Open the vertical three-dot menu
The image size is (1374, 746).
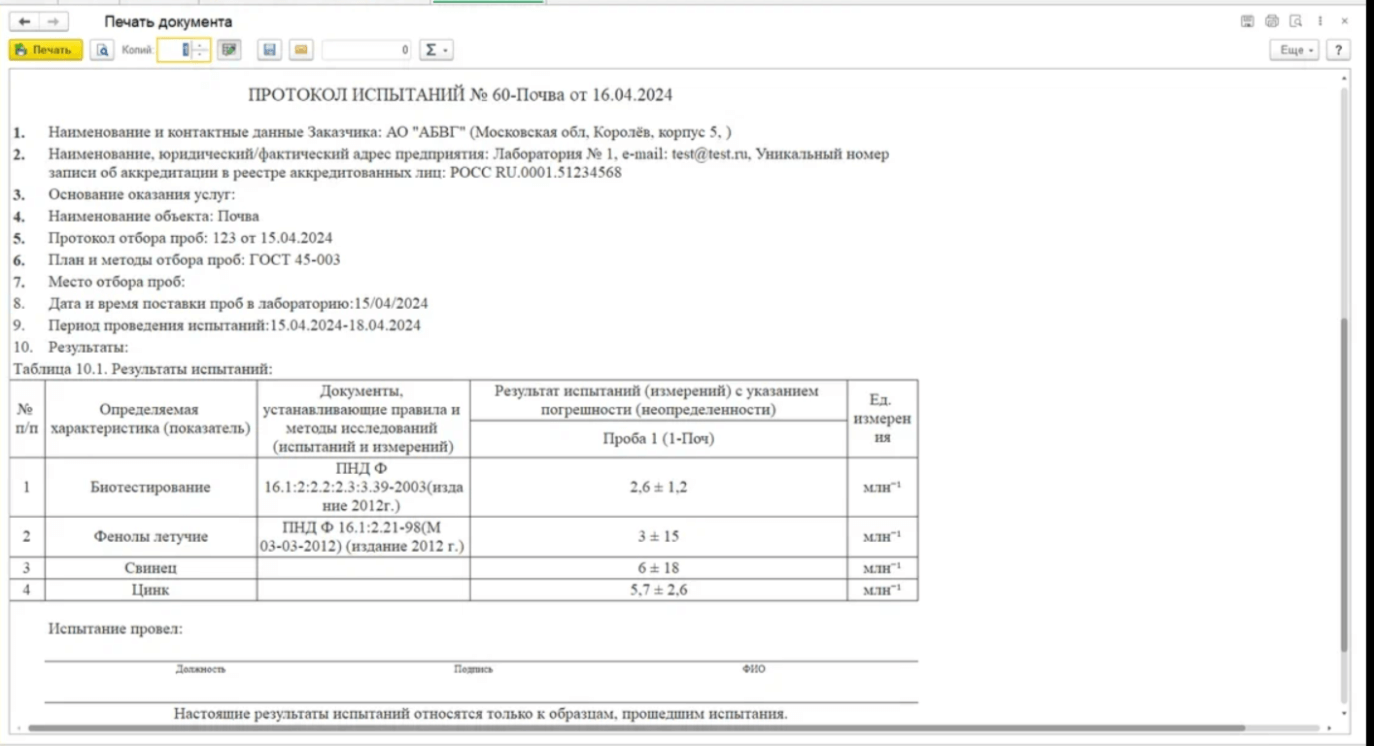coord(1320,21)
